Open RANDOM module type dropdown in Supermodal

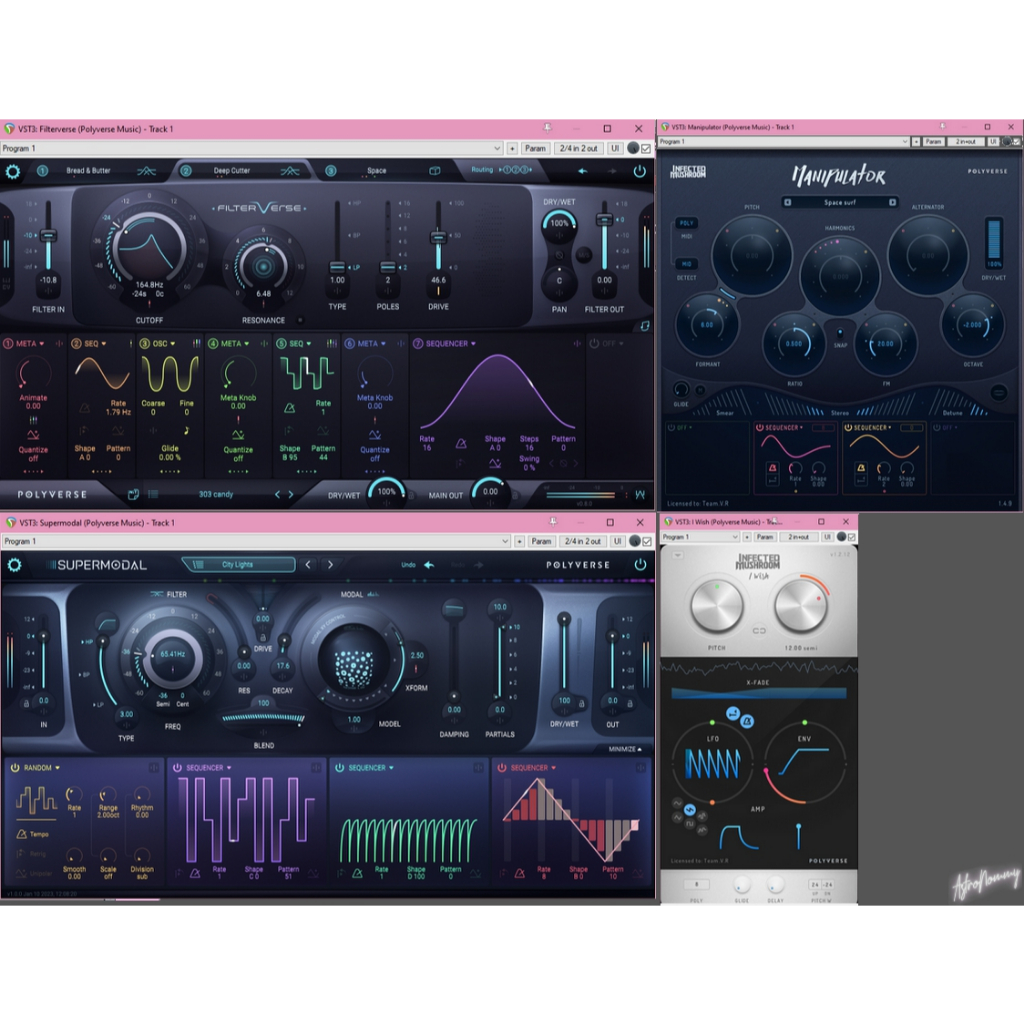tap(42, 768)
